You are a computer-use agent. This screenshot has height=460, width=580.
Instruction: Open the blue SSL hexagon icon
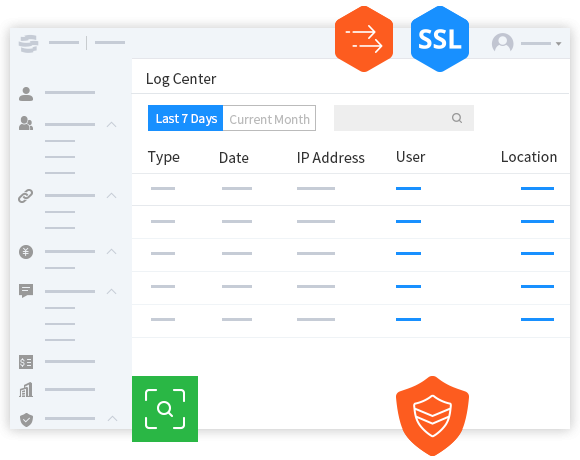click(x=439, y=39)
